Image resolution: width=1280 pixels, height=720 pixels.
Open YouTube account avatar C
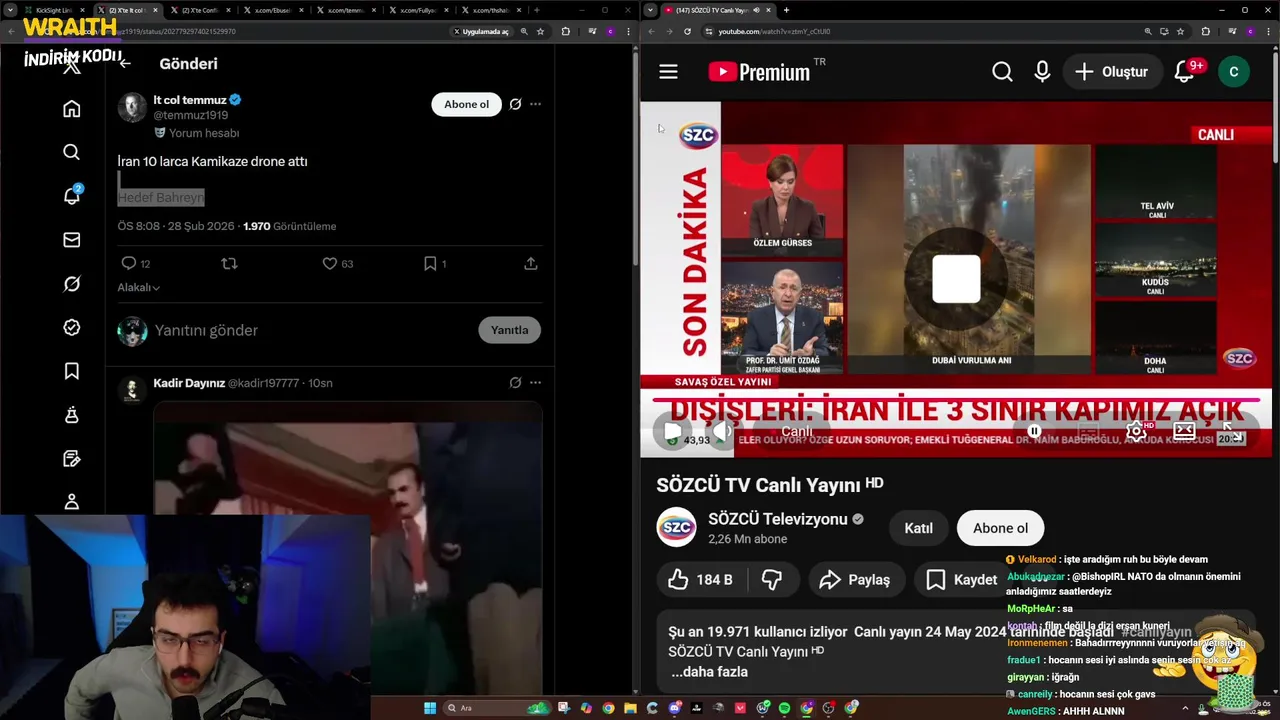click(x=1233, y=72)
